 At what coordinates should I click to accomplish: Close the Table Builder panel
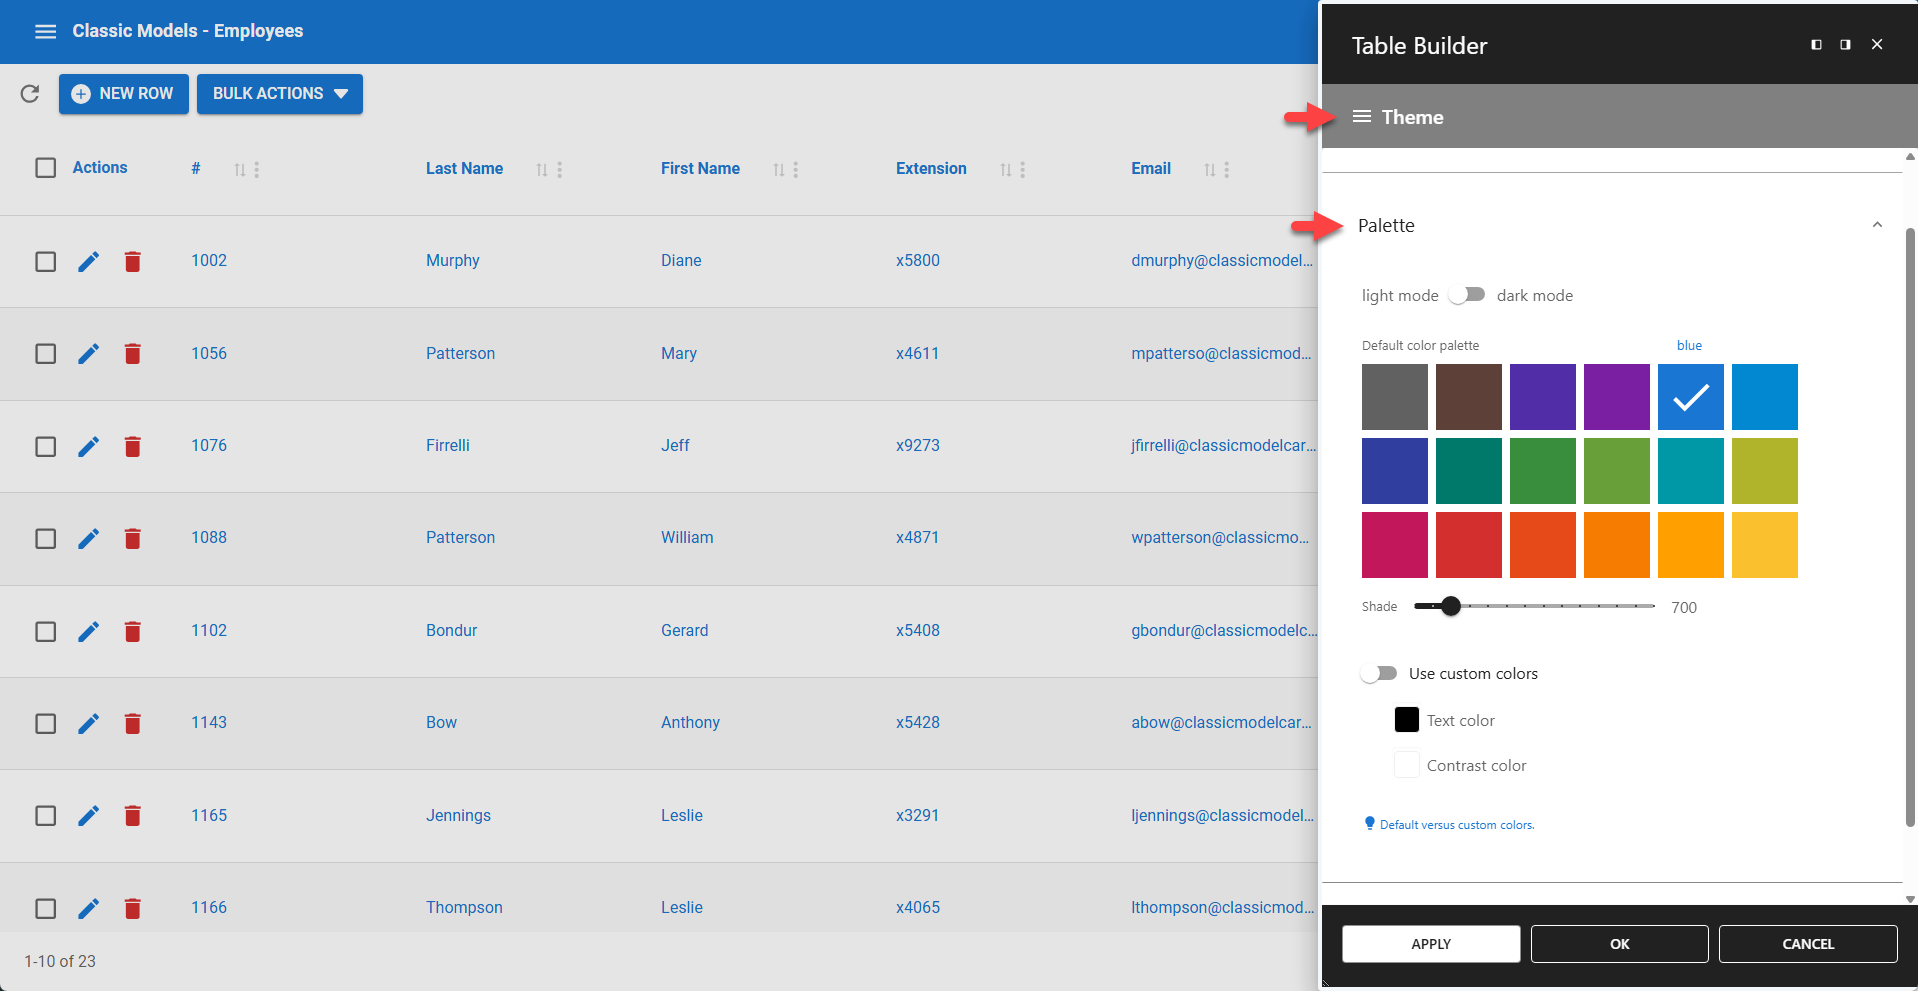click(1877, 43)
